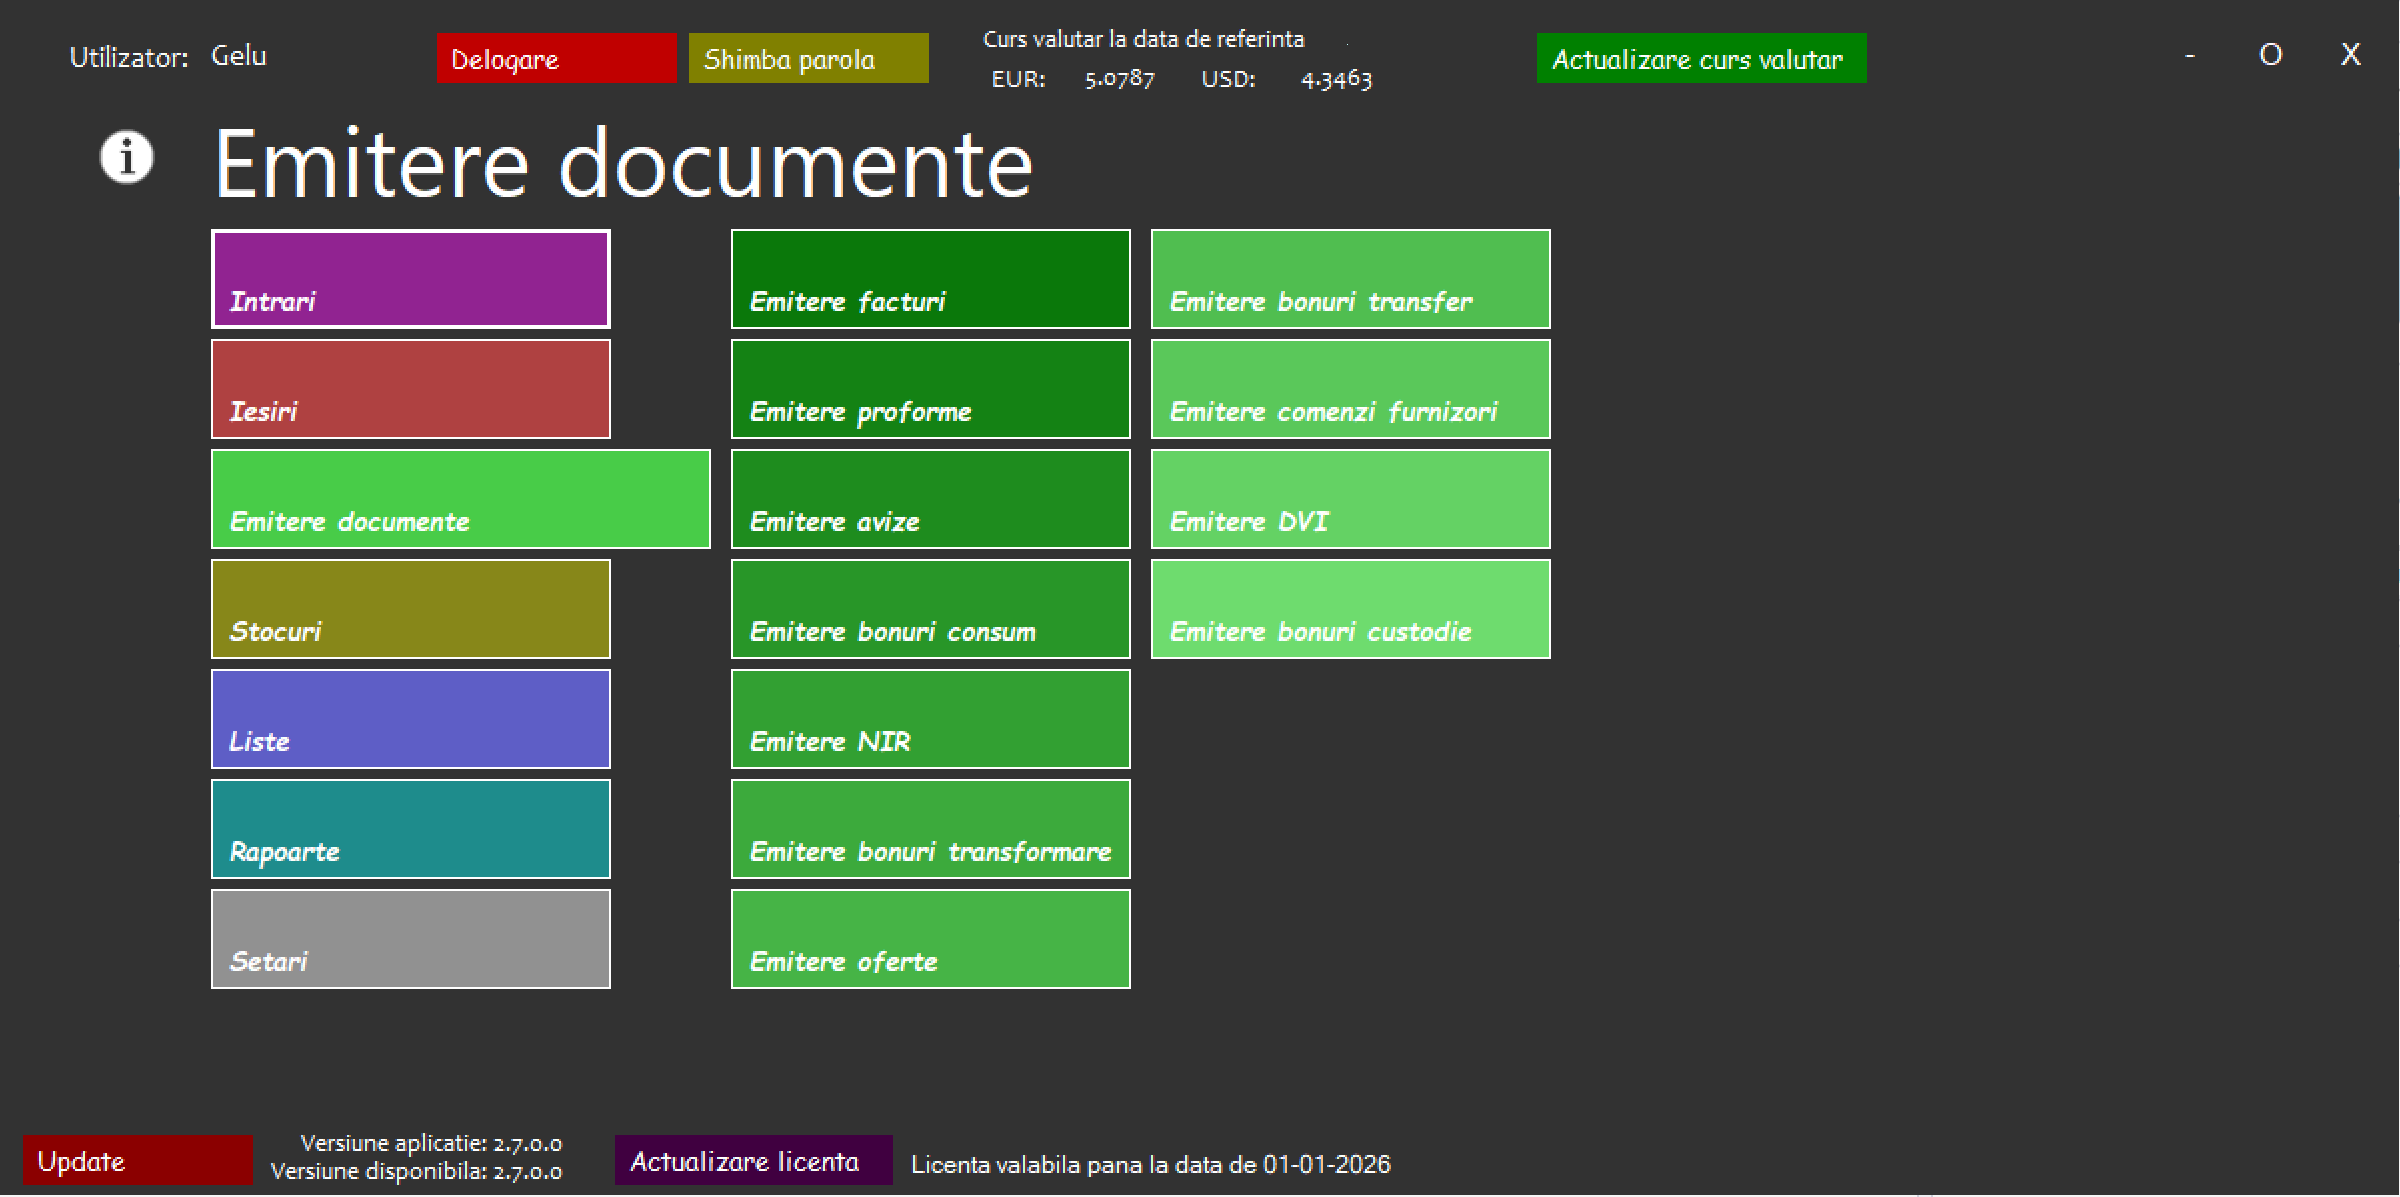The width and height of the screenshot is (2400, 1197).
Task: Open the Rapoarte section
Action: tap(409, 829)
